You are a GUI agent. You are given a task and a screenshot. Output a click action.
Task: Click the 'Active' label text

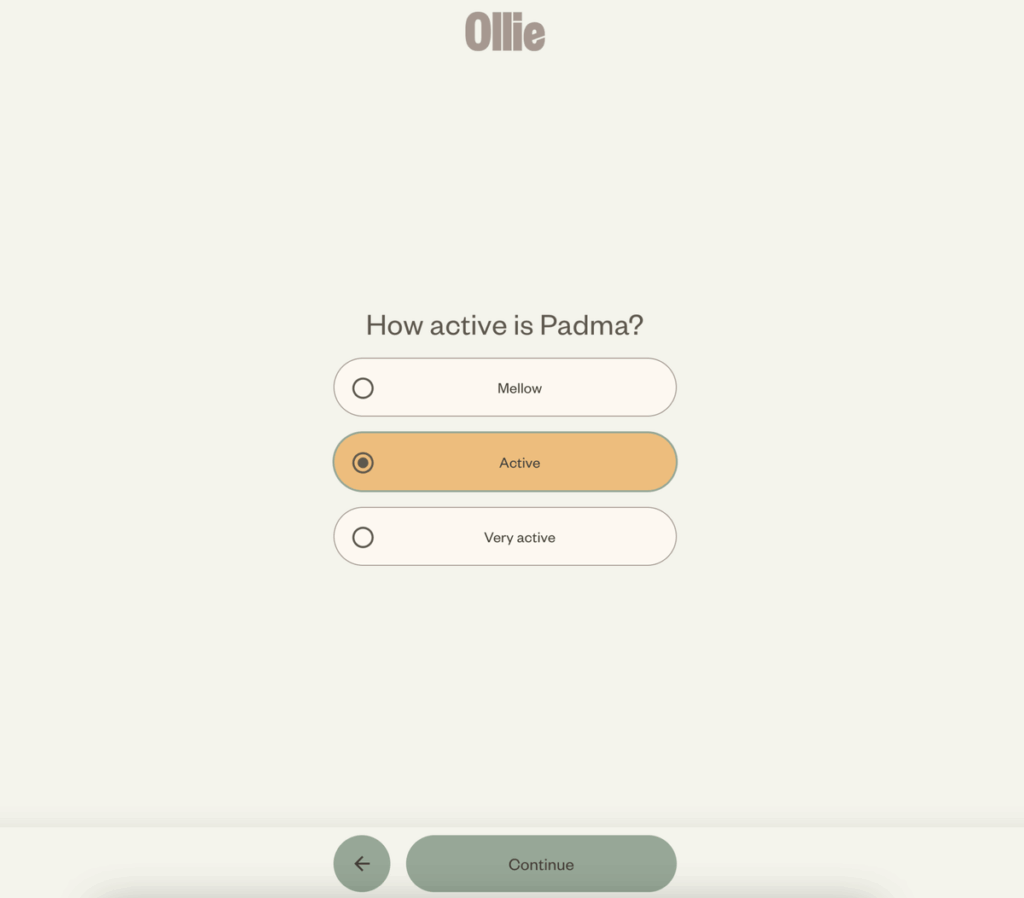(520, 462)
